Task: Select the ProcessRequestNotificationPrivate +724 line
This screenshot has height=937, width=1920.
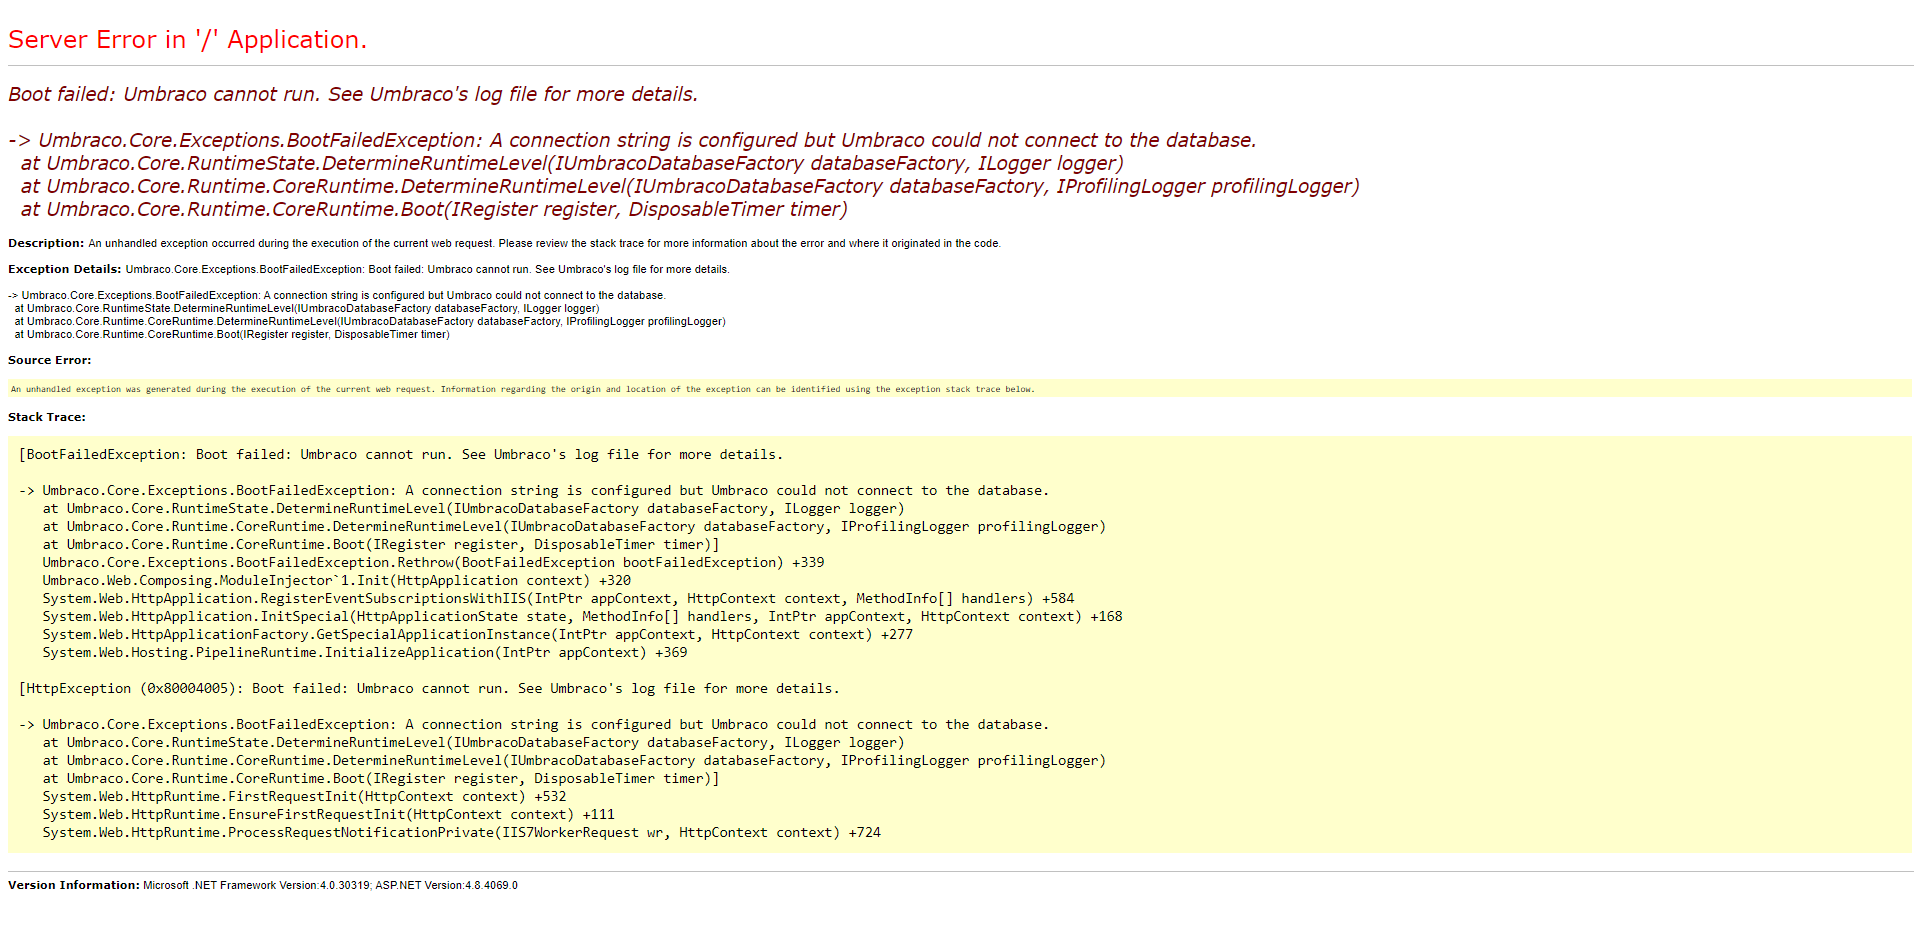Action: point(462,832)
